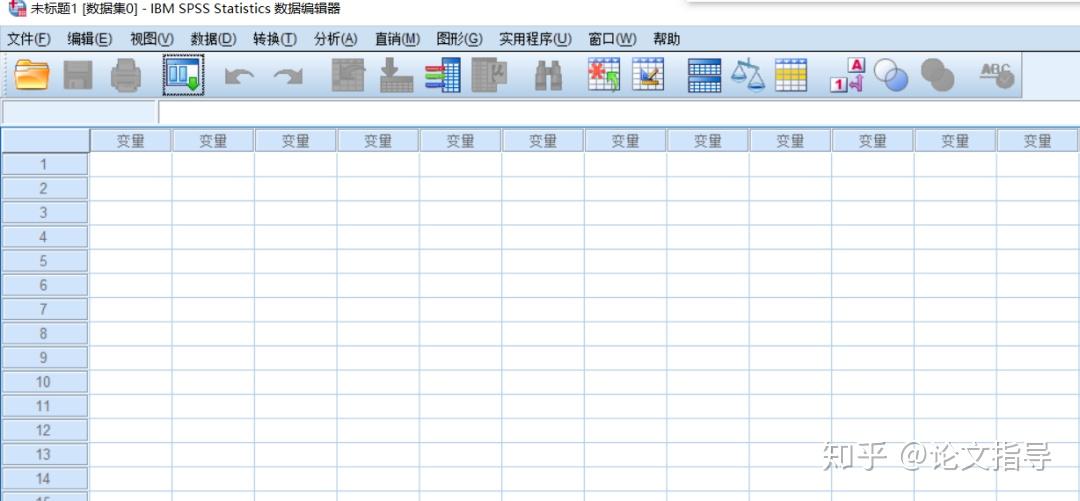
Task: Select row 8 header
Action: [x=44, y=333]
